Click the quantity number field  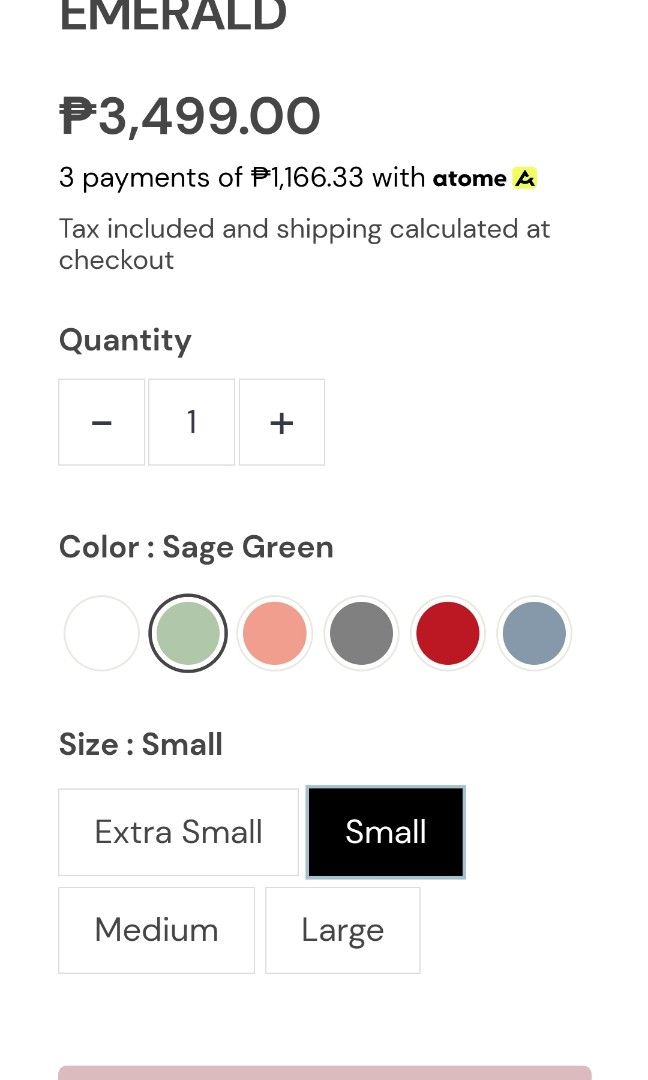191,422
